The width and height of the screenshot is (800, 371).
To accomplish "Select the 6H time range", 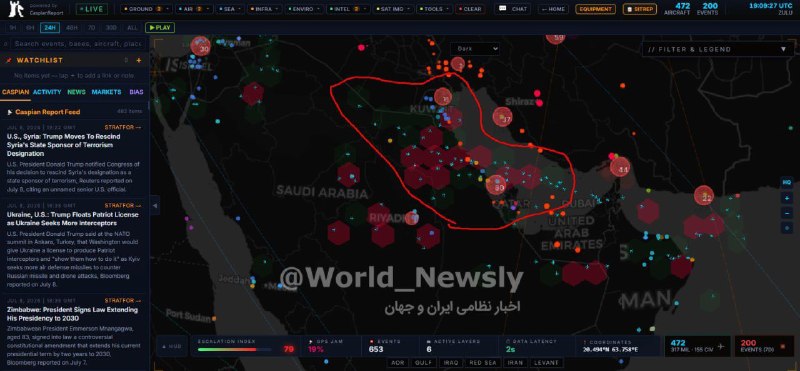I will click(30, 28).
